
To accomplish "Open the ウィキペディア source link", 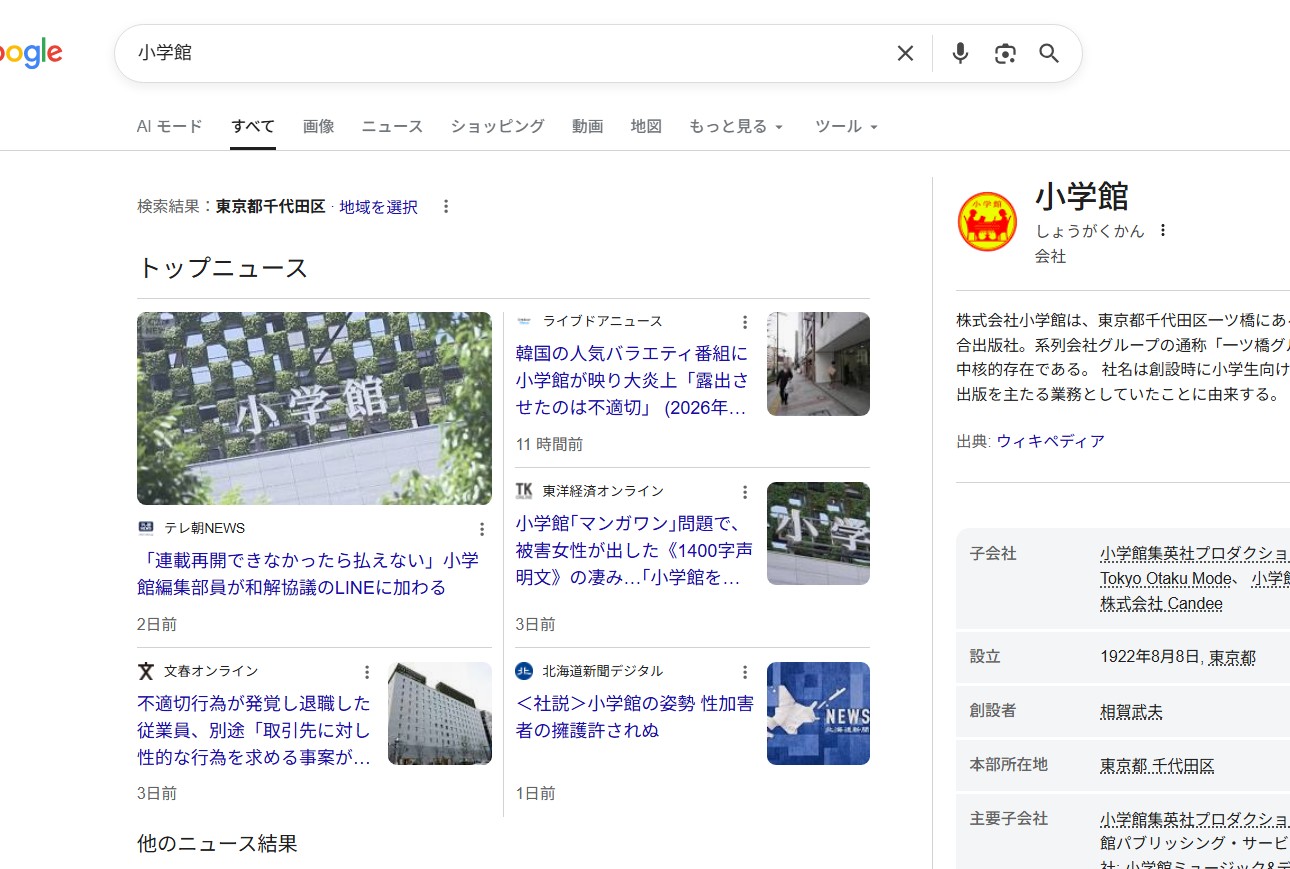I will [1050, 441].
